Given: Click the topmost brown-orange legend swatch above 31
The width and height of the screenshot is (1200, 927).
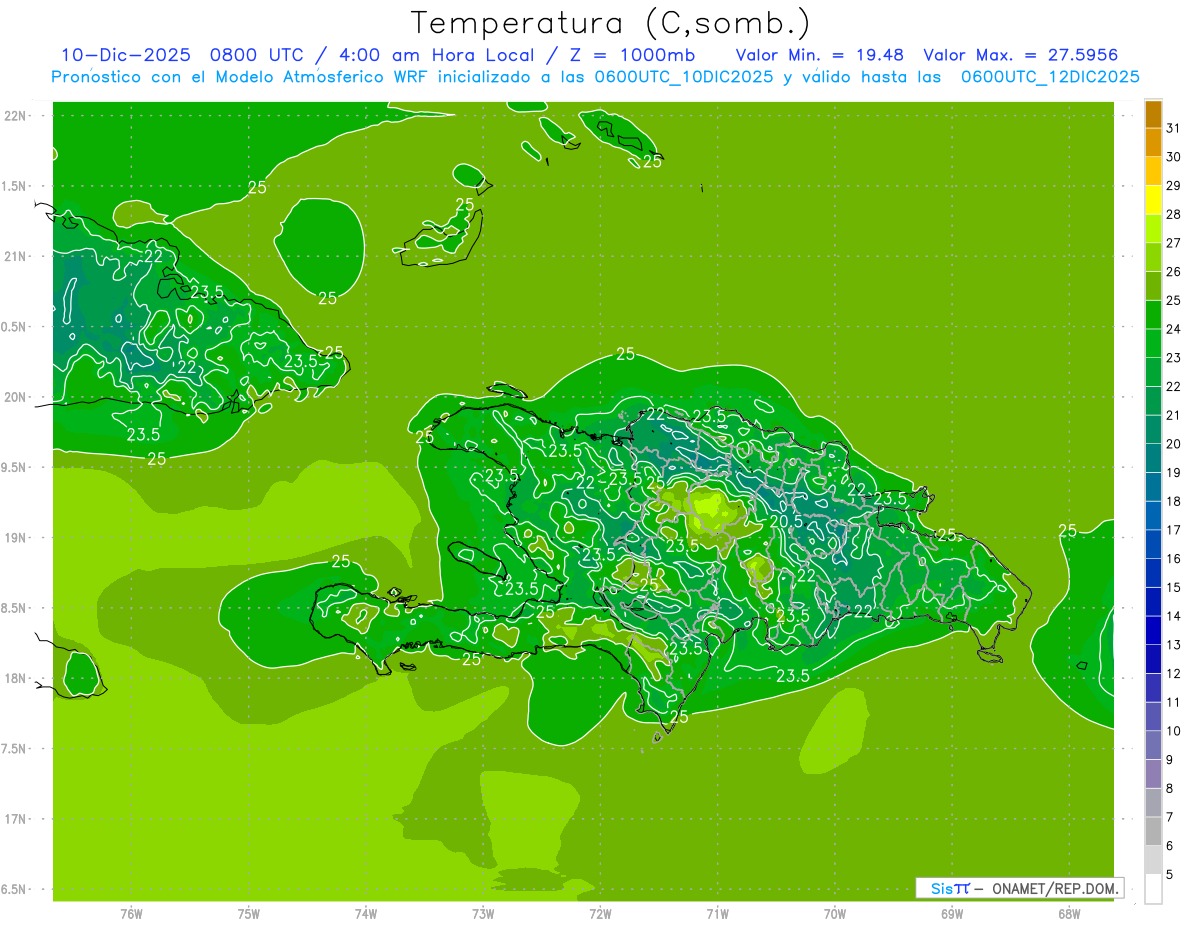Looking at the screenshot, I should pos(1153,114).
